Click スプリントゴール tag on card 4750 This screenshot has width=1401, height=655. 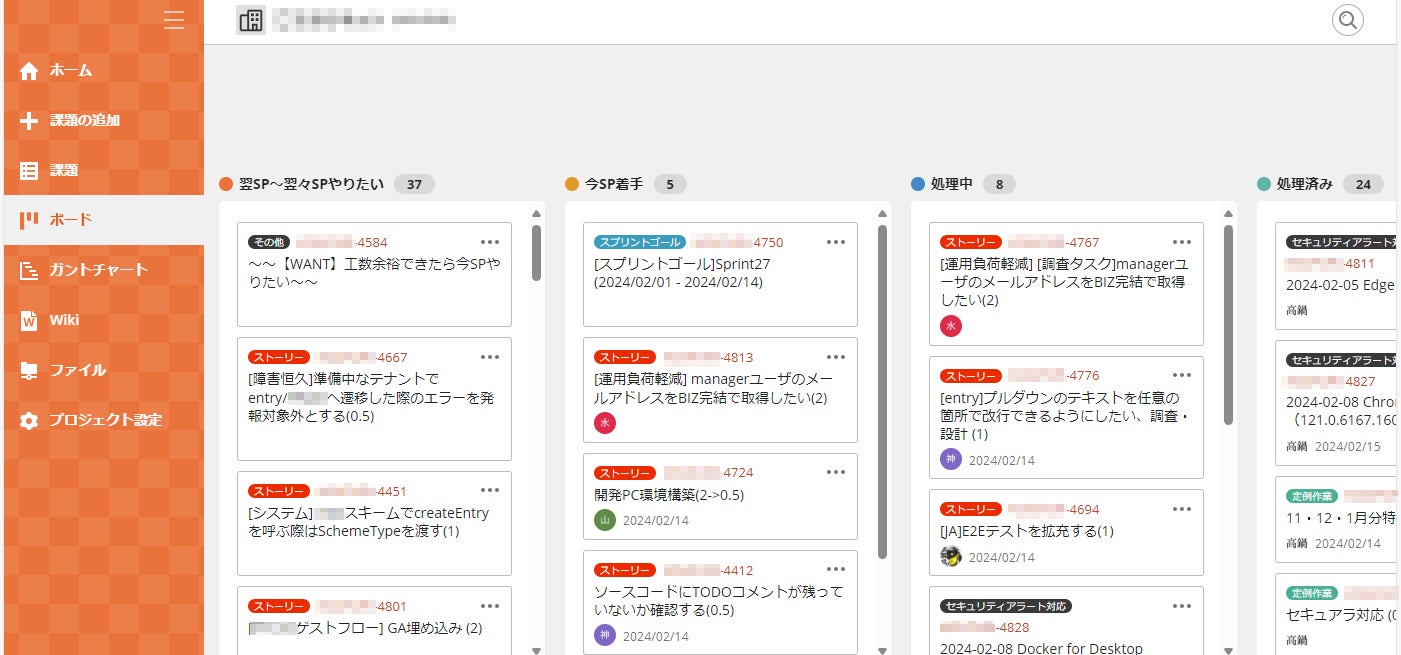point(639,242)
